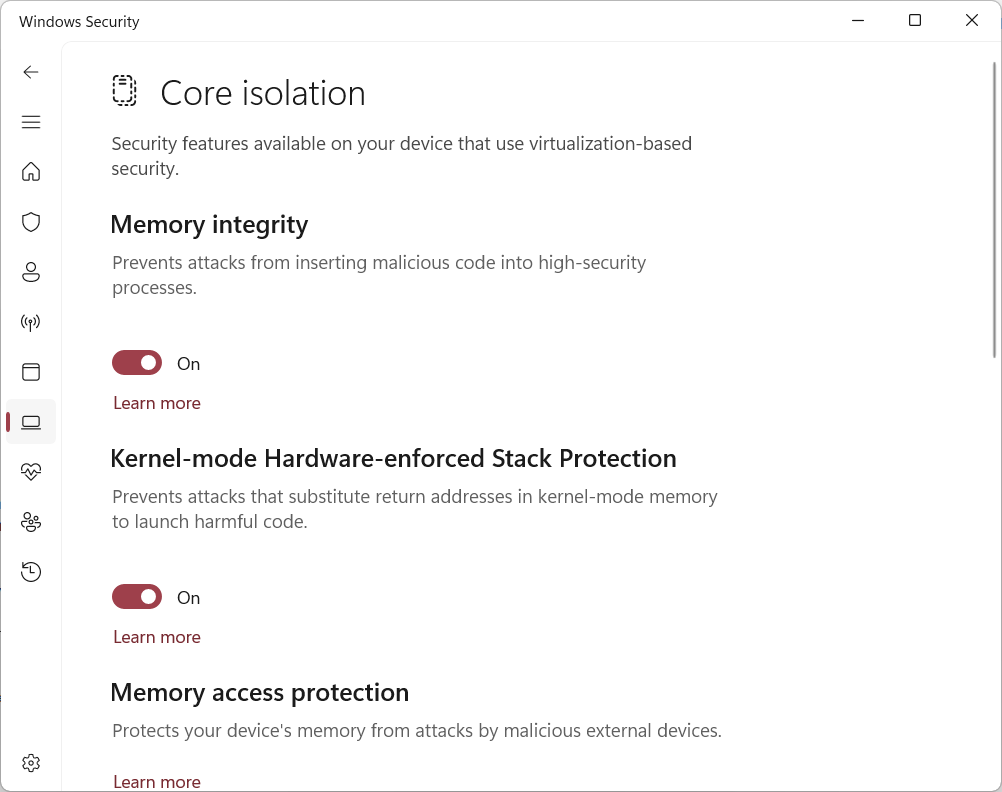Click Learn more under Memory integrity

pos(157,403)
